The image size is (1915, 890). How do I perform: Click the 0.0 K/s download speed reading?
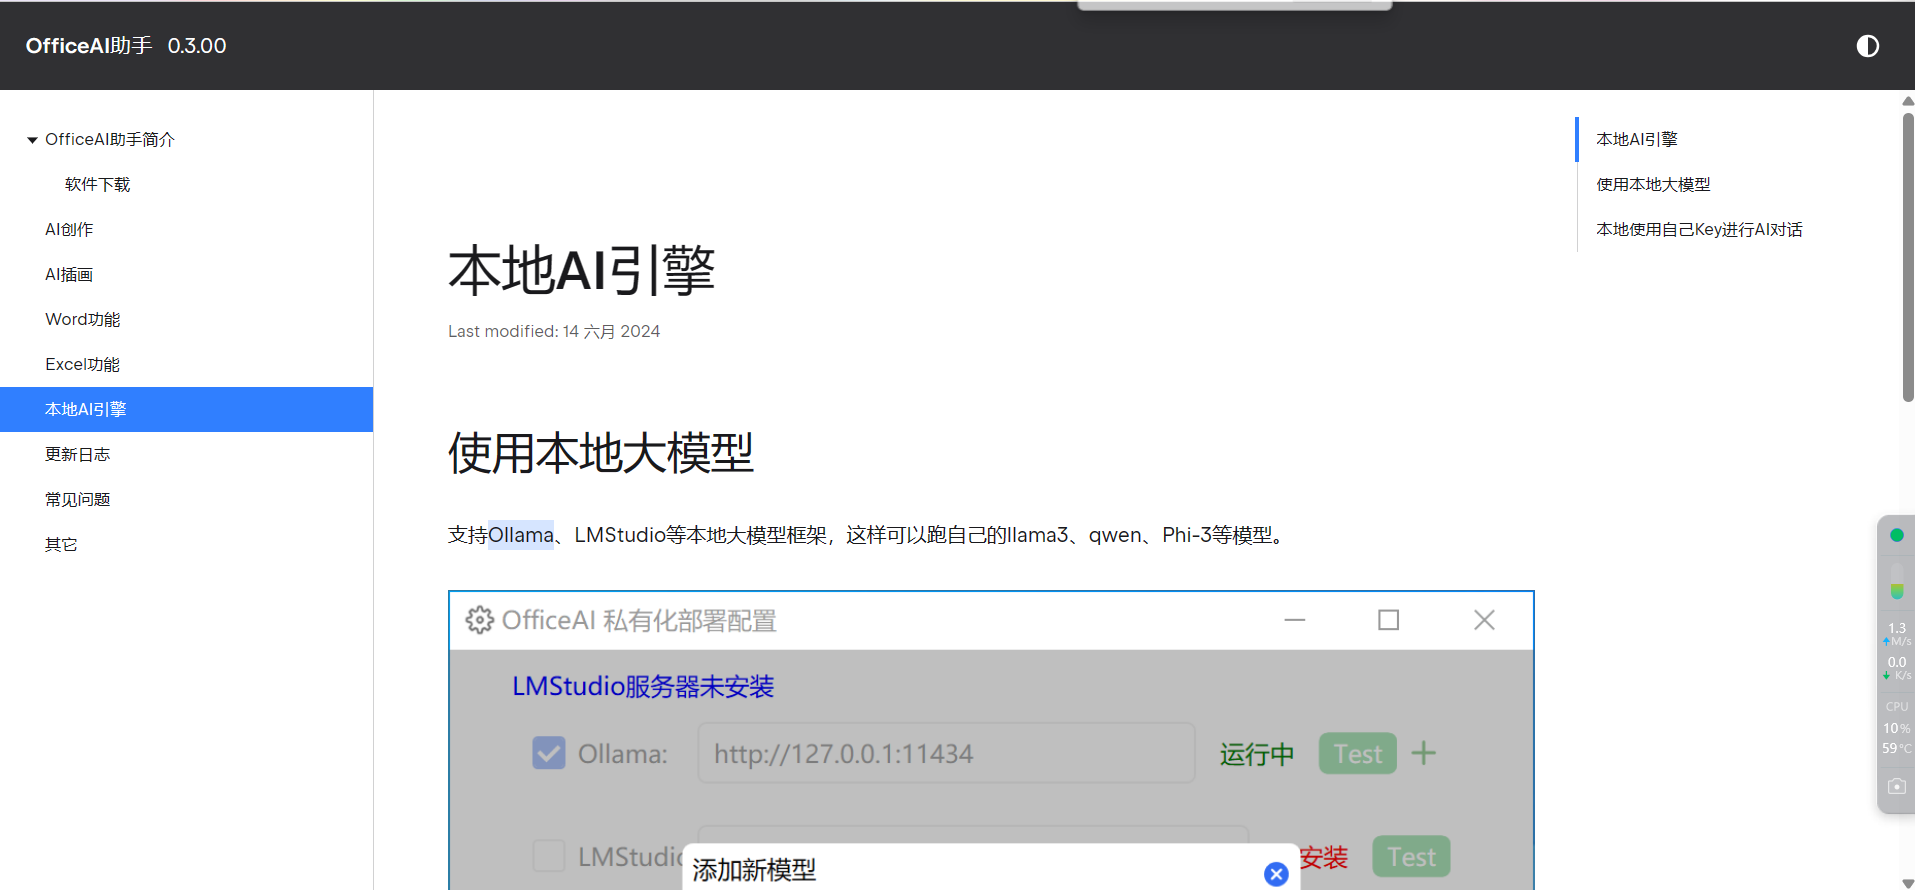1897,668
